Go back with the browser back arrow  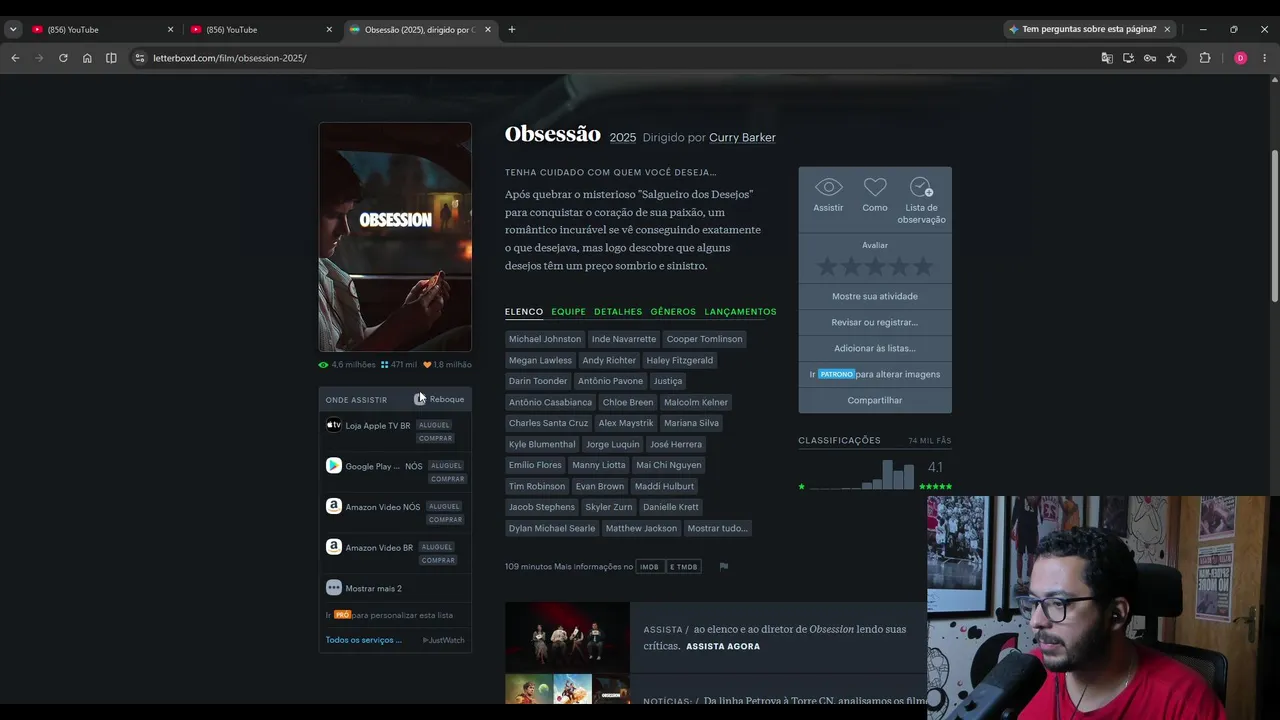pyautogui.click(x=15, y=58)
